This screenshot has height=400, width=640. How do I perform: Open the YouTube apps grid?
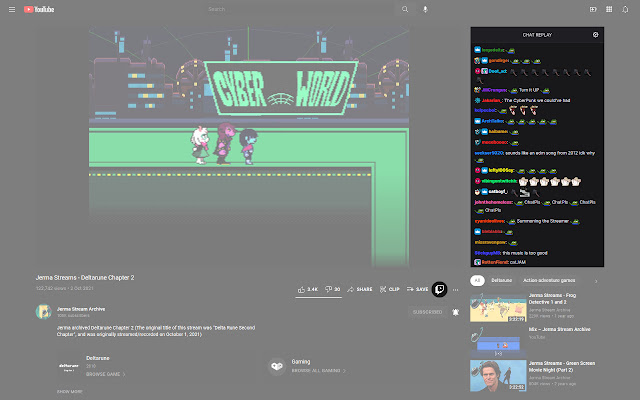pos(609,9)
